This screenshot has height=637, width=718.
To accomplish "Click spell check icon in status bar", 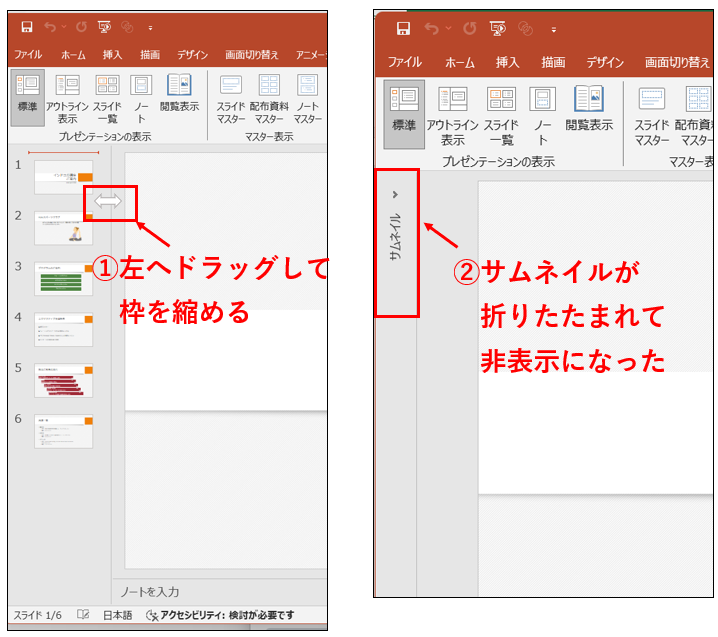I will [x=83, y=615].
